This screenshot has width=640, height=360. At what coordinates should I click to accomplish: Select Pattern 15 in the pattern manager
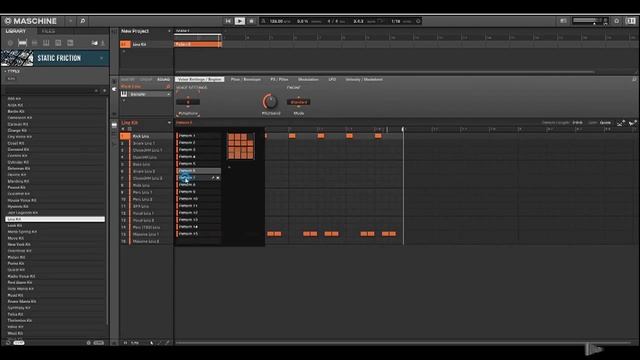tap(198, 234)
